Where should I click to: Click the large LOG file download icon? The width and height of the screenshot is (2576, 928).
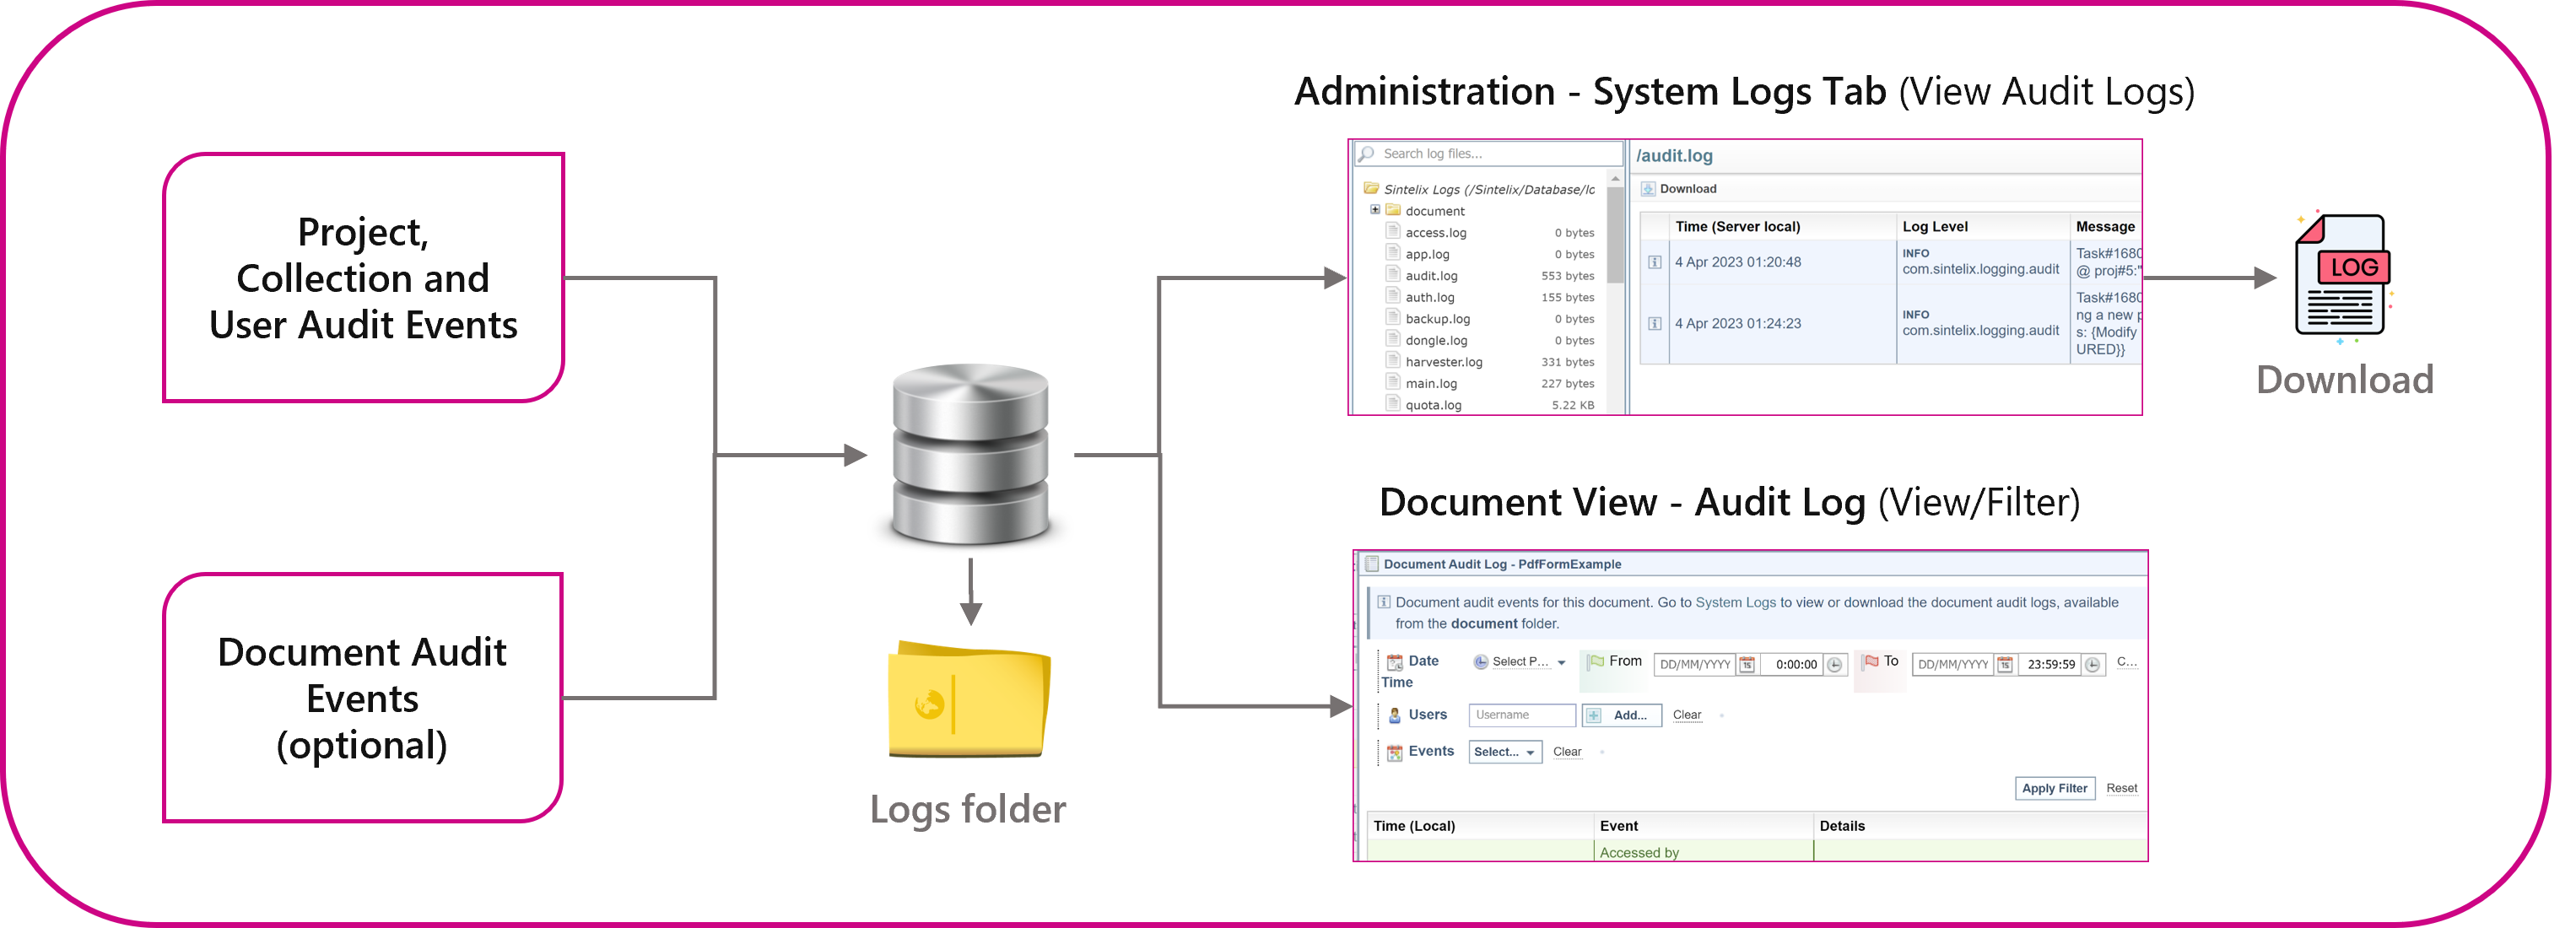pyautogui.click(x=2342, y=276)
